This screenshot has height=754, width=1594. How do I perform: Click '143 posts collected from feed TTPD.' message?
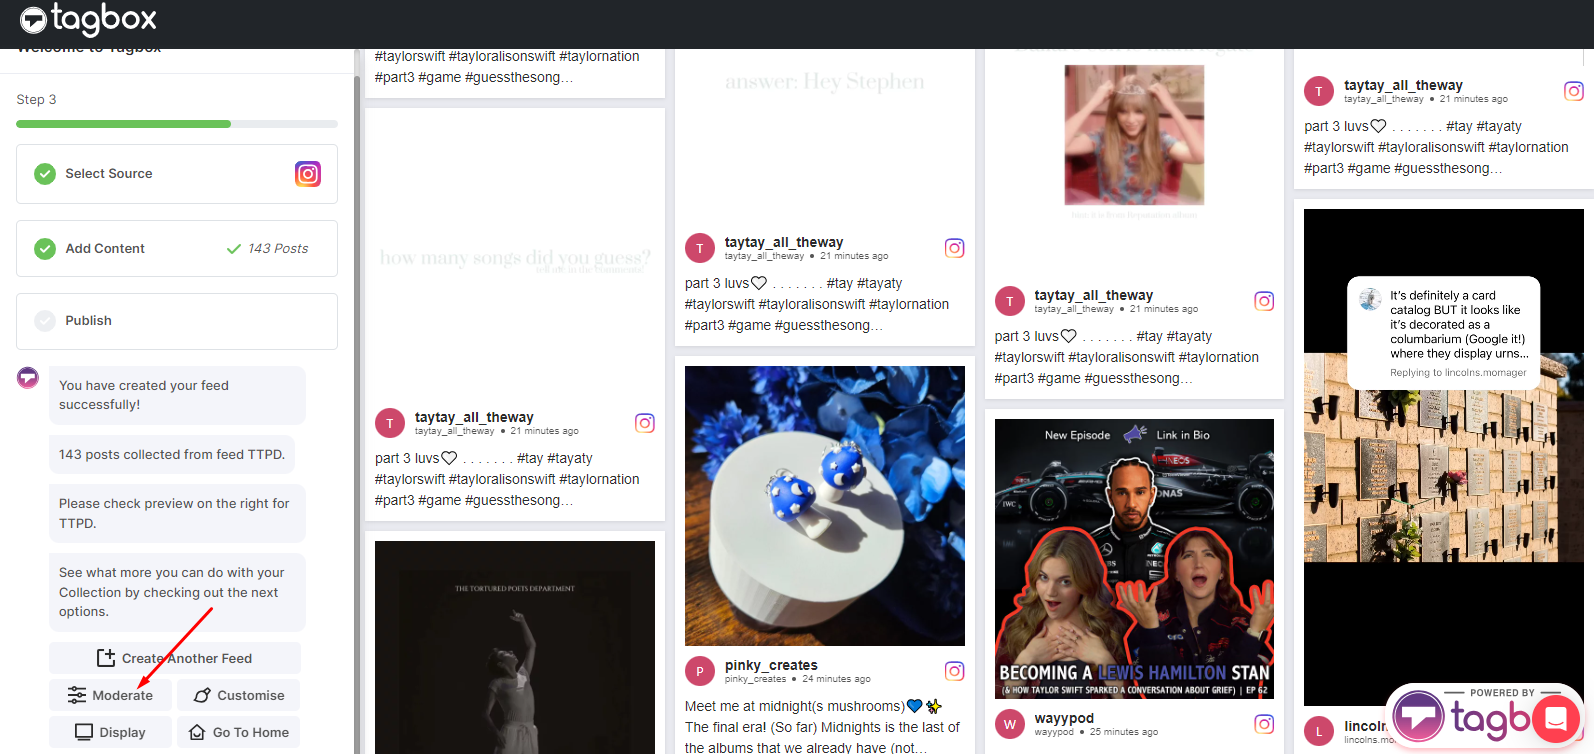click(x=172, y=454)
